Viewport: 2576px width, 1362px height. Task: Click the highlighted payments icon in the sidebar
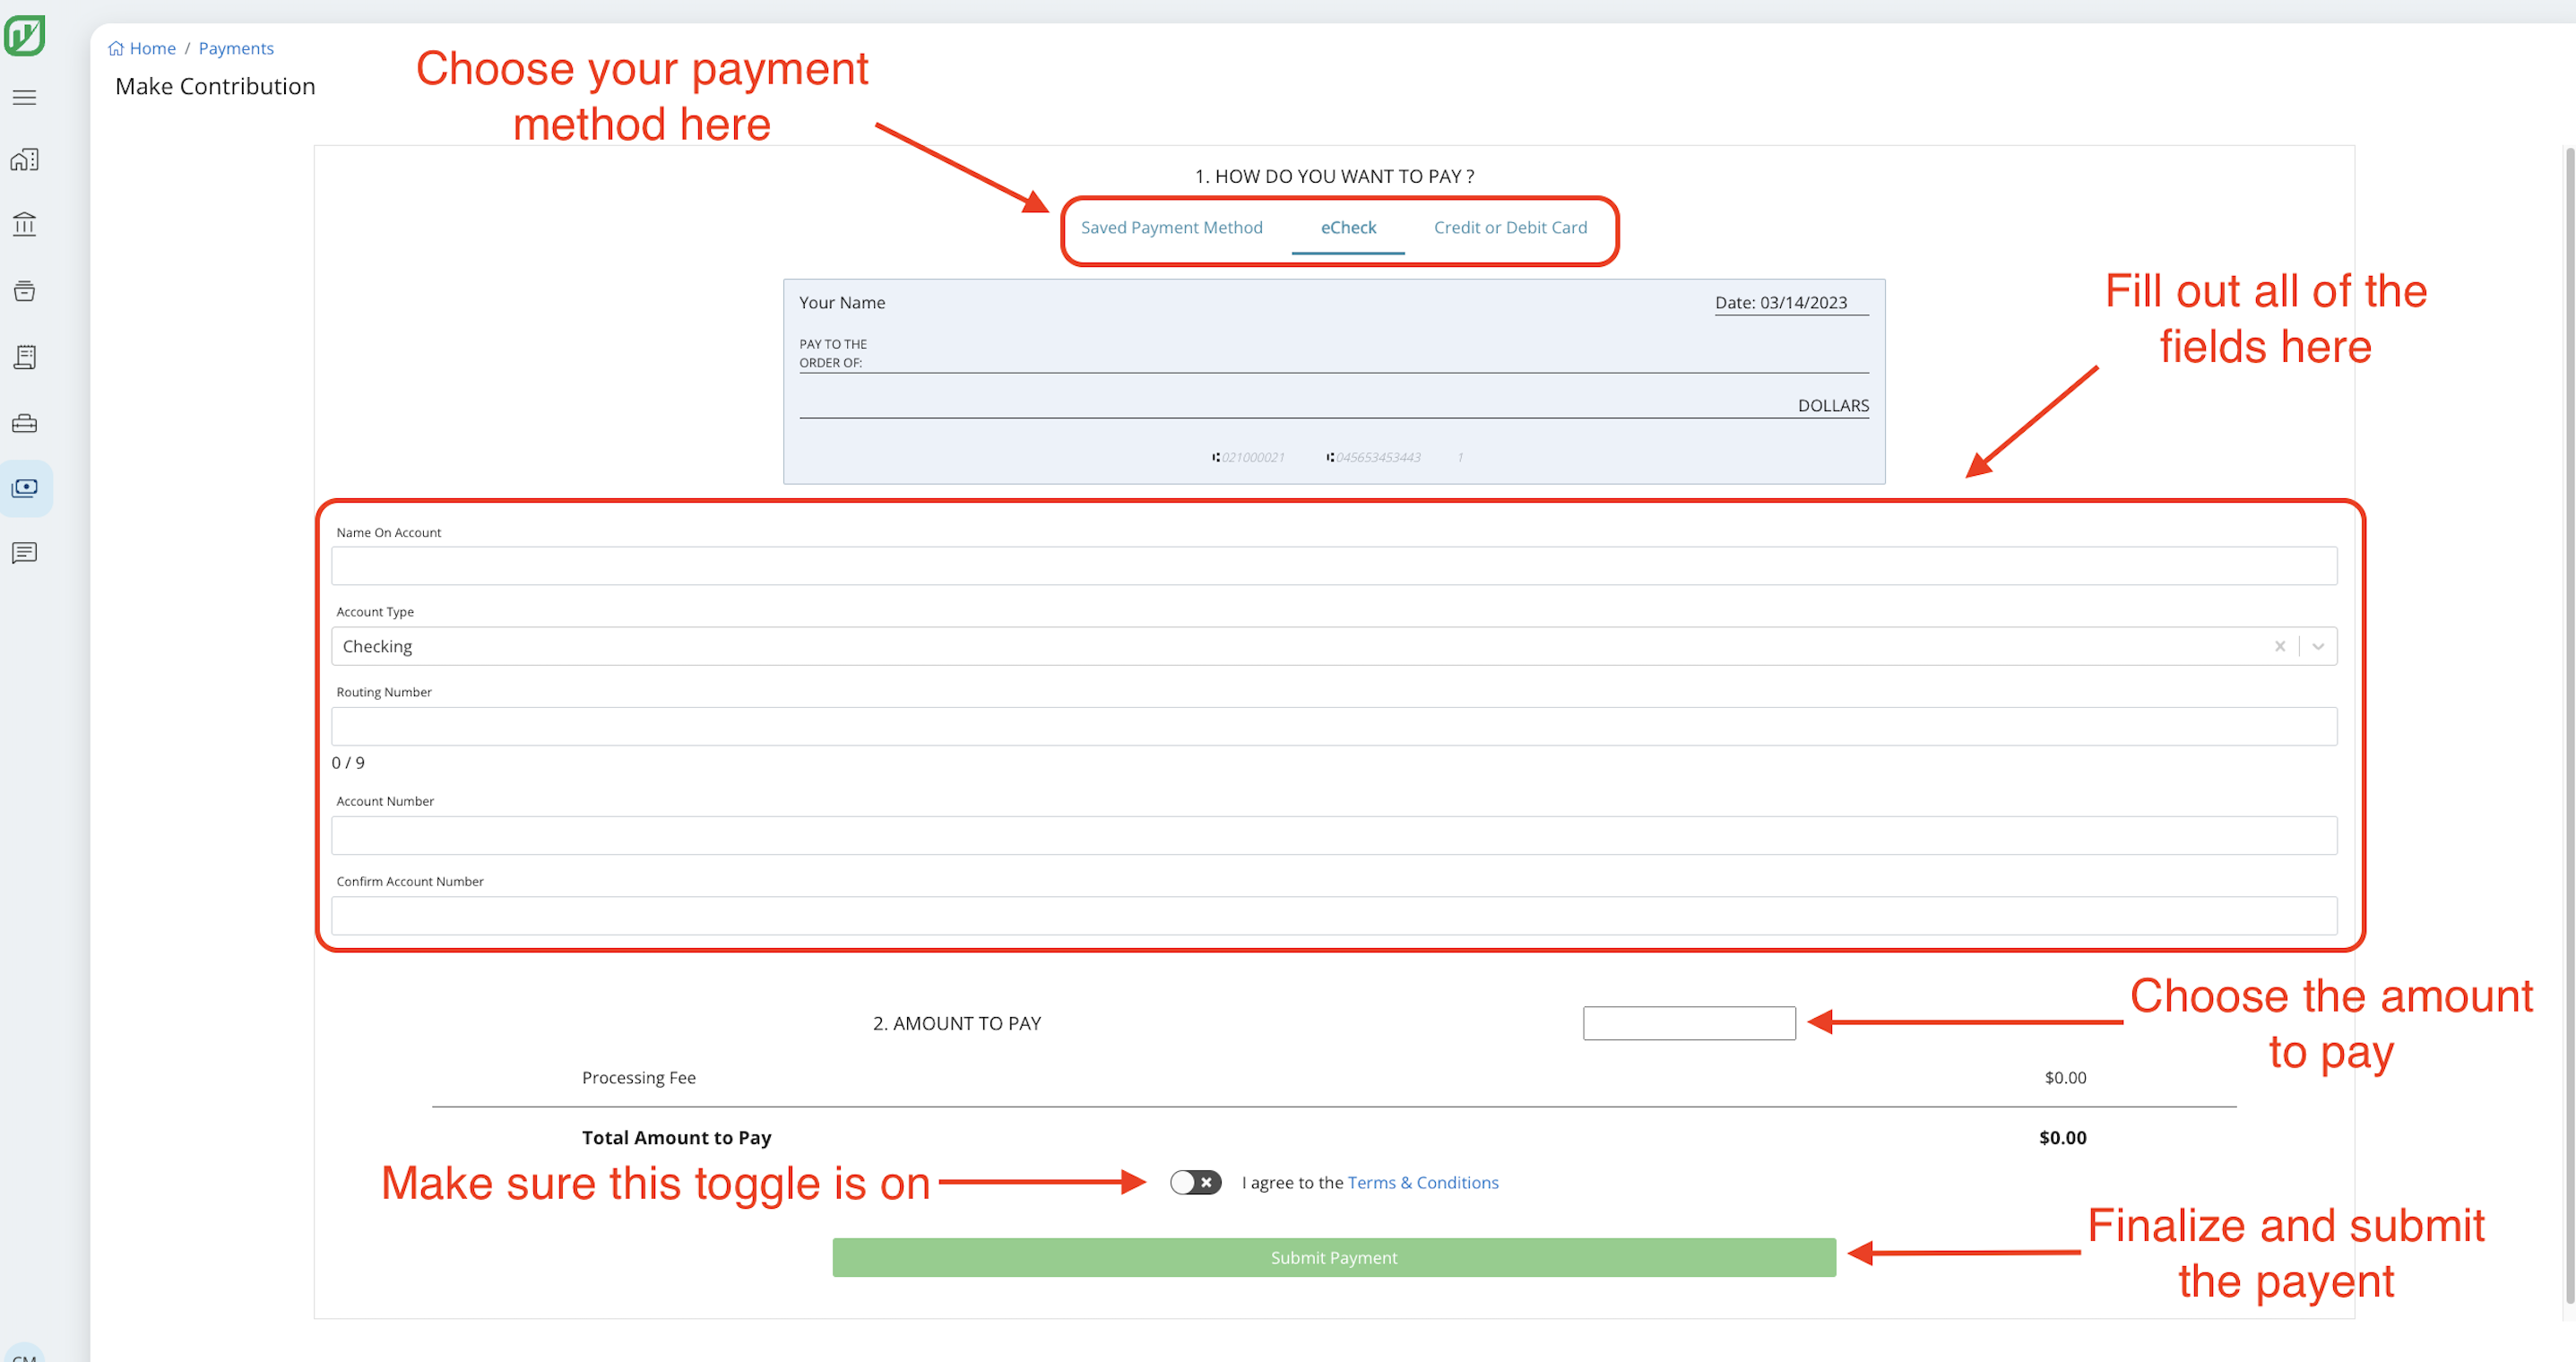point(24,488)
